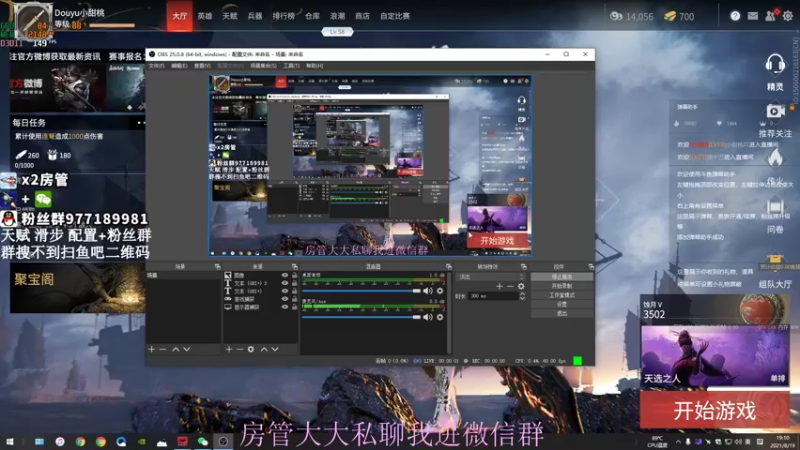Viewport: 800px width, 450px height.
Task: Open microphone/Aux settings gear in mixer
Action: pos(440,317)
